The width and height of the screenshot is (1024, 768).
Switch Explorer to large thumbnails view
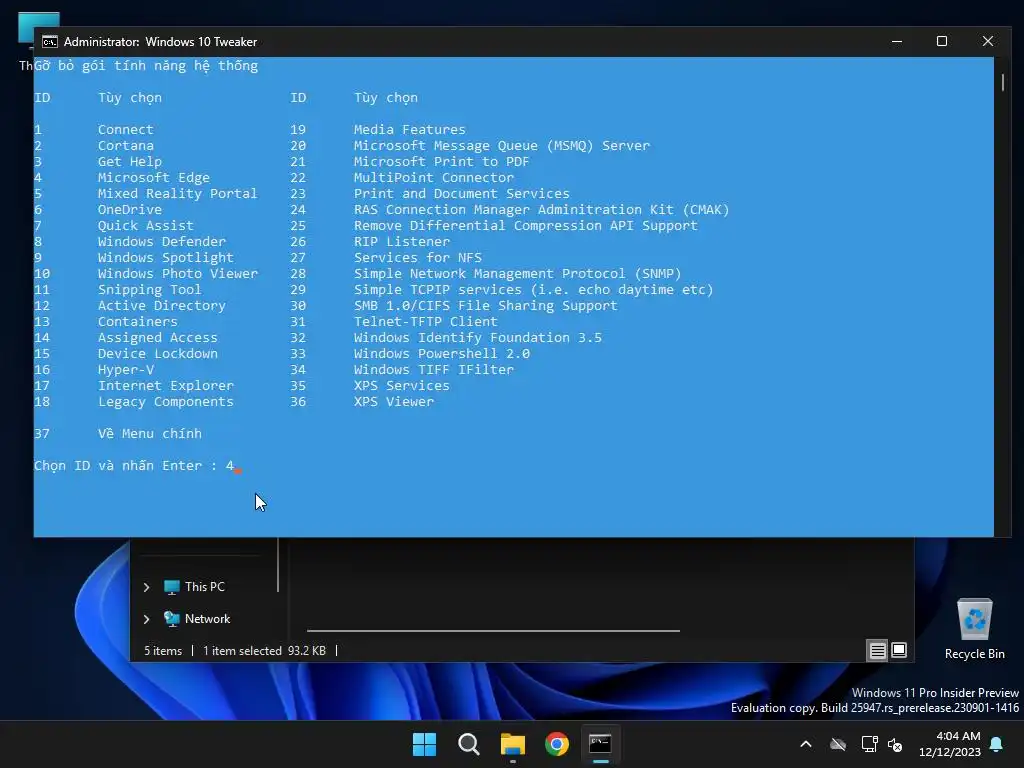(899, 650)
